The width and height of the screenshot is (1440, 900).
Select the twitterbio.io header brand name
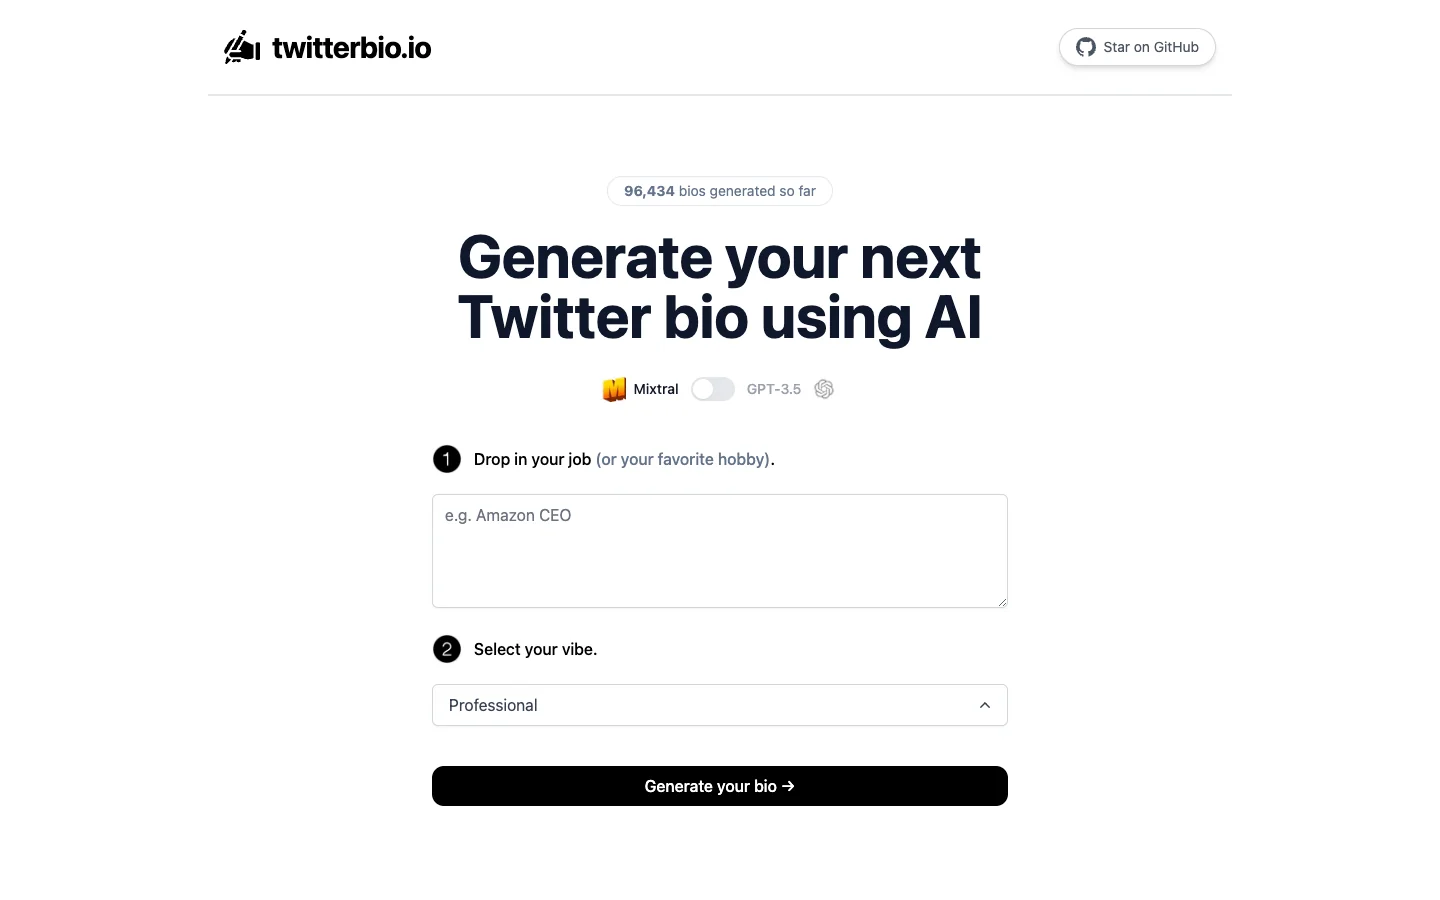(351, 47)
